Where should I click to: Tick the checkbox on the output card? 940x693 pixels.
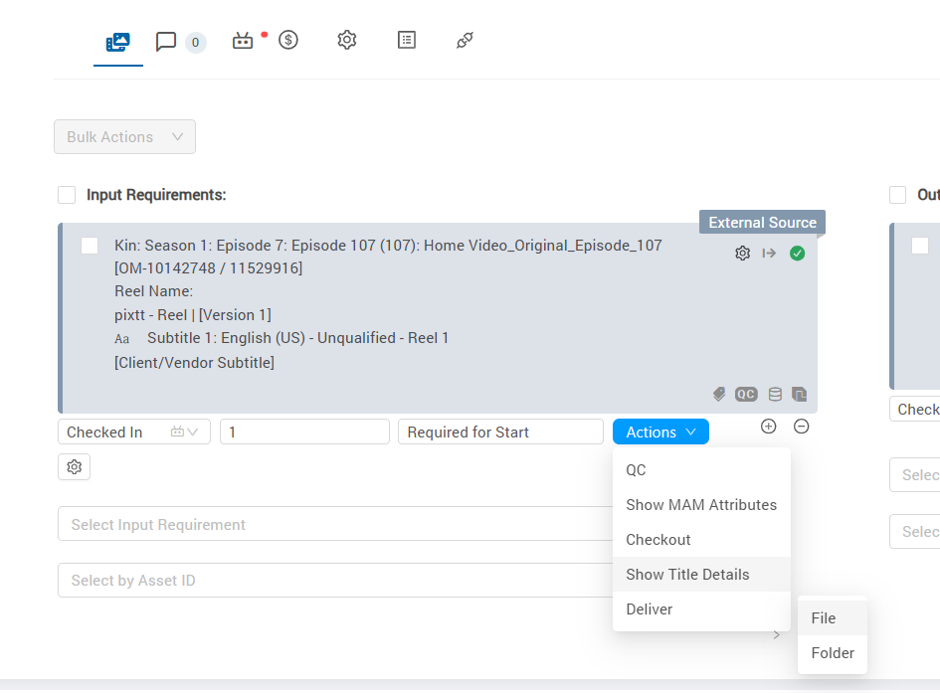click(920, 245)
